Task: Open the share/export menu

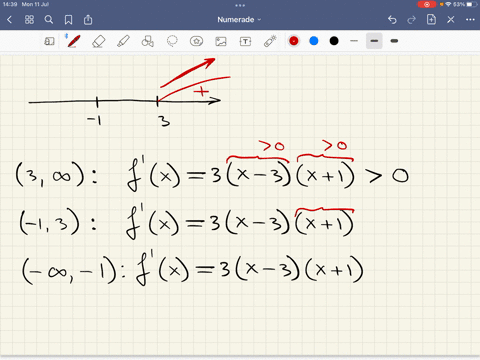Action: point(88,20)
